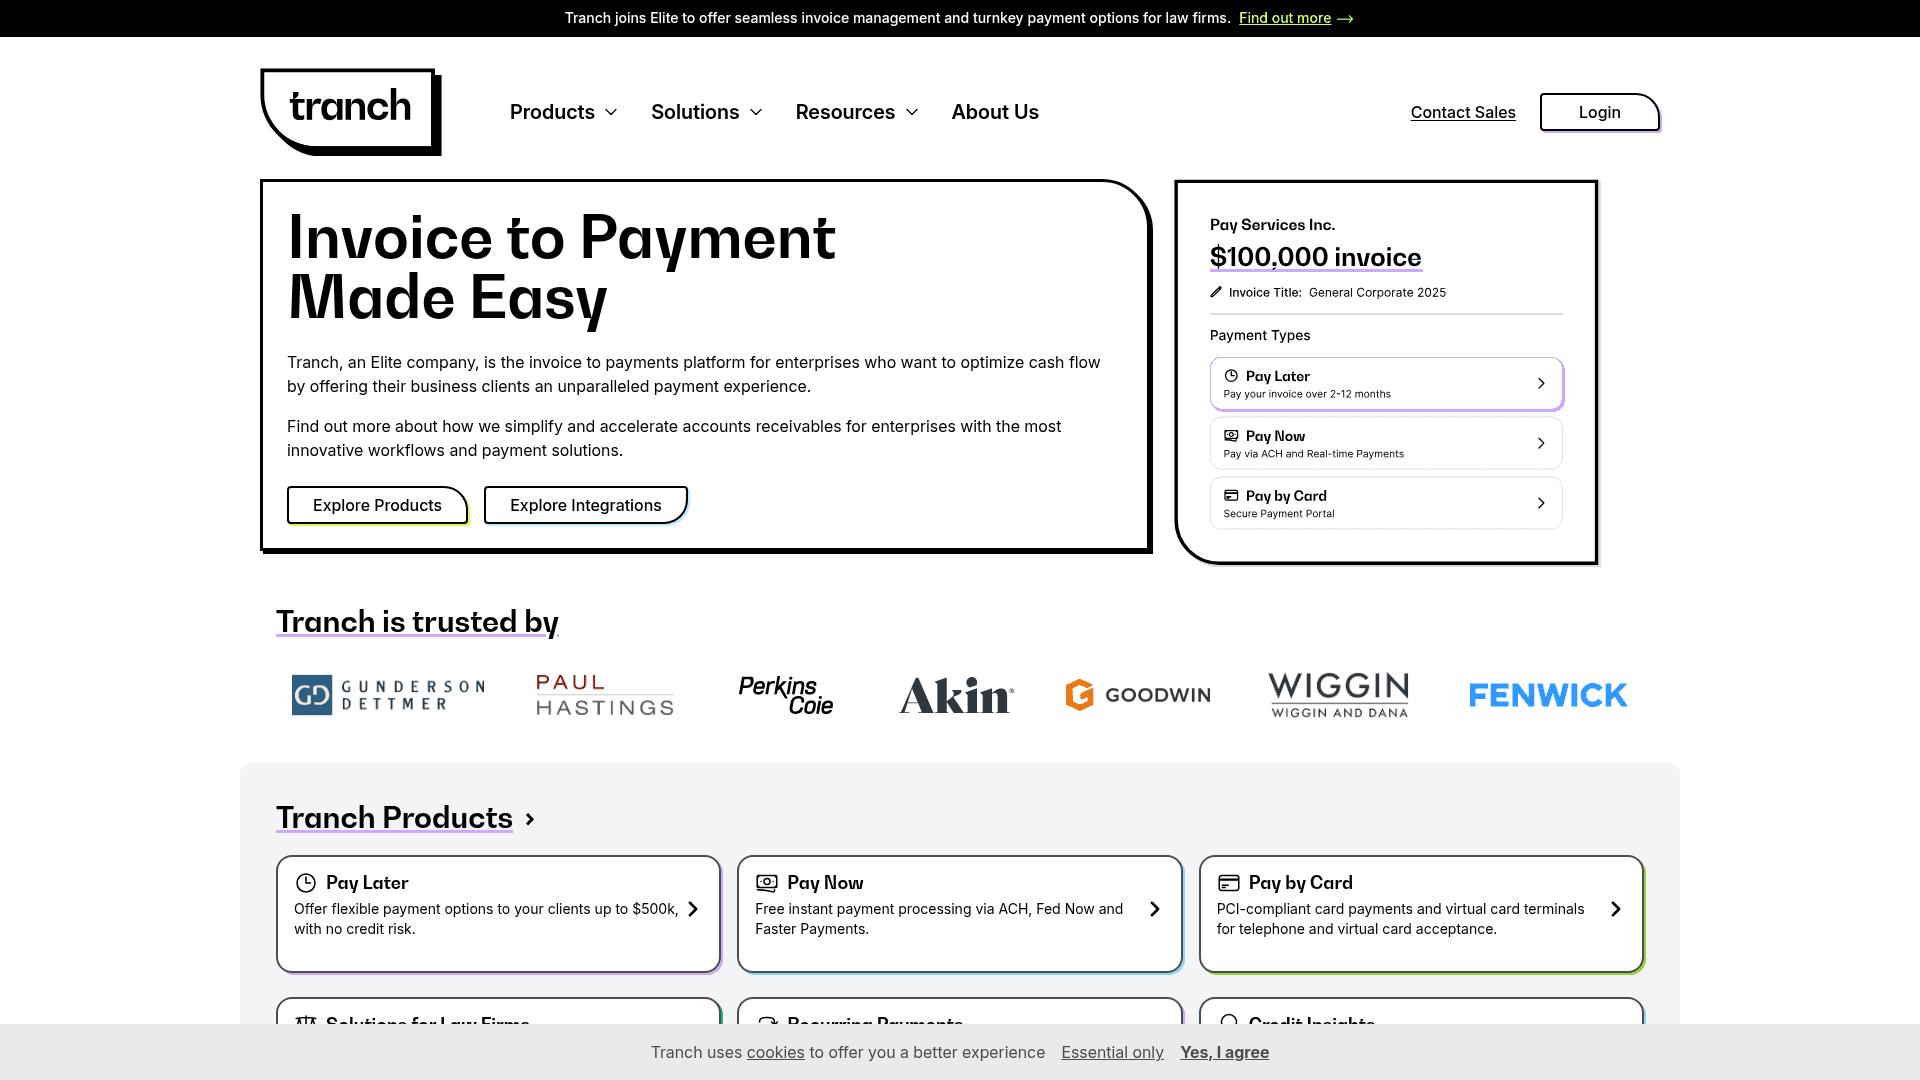Open the Find out more banner link
This screenshot has height=1080, width=1920.
pyautogui.click(x=1285, y=18)
